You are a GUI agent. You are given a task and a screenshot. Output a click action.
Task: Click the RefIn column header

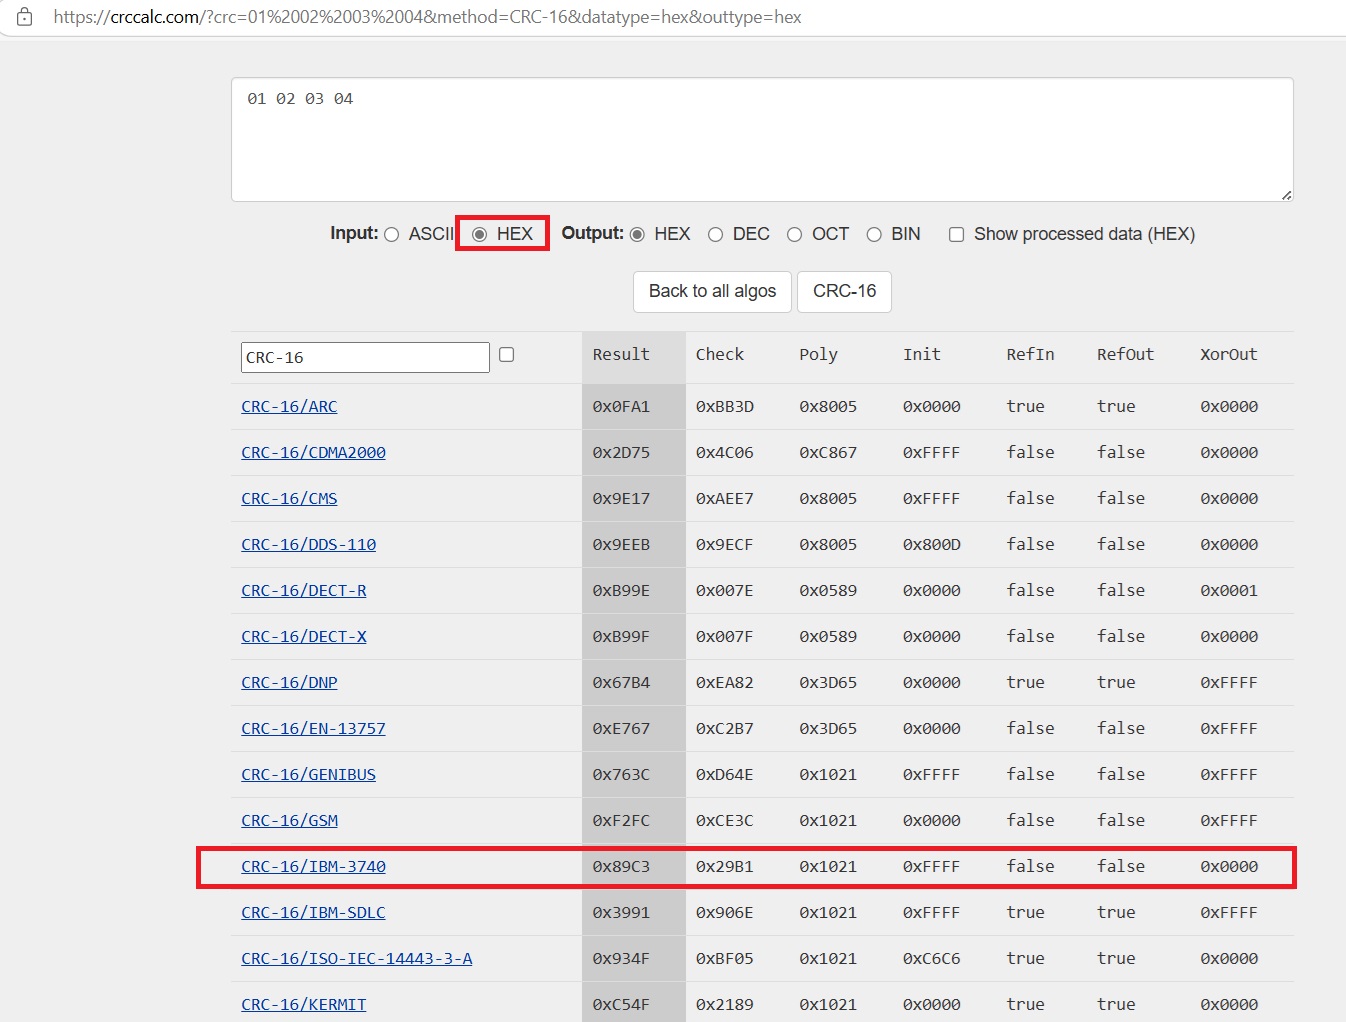coord(1030,354)
